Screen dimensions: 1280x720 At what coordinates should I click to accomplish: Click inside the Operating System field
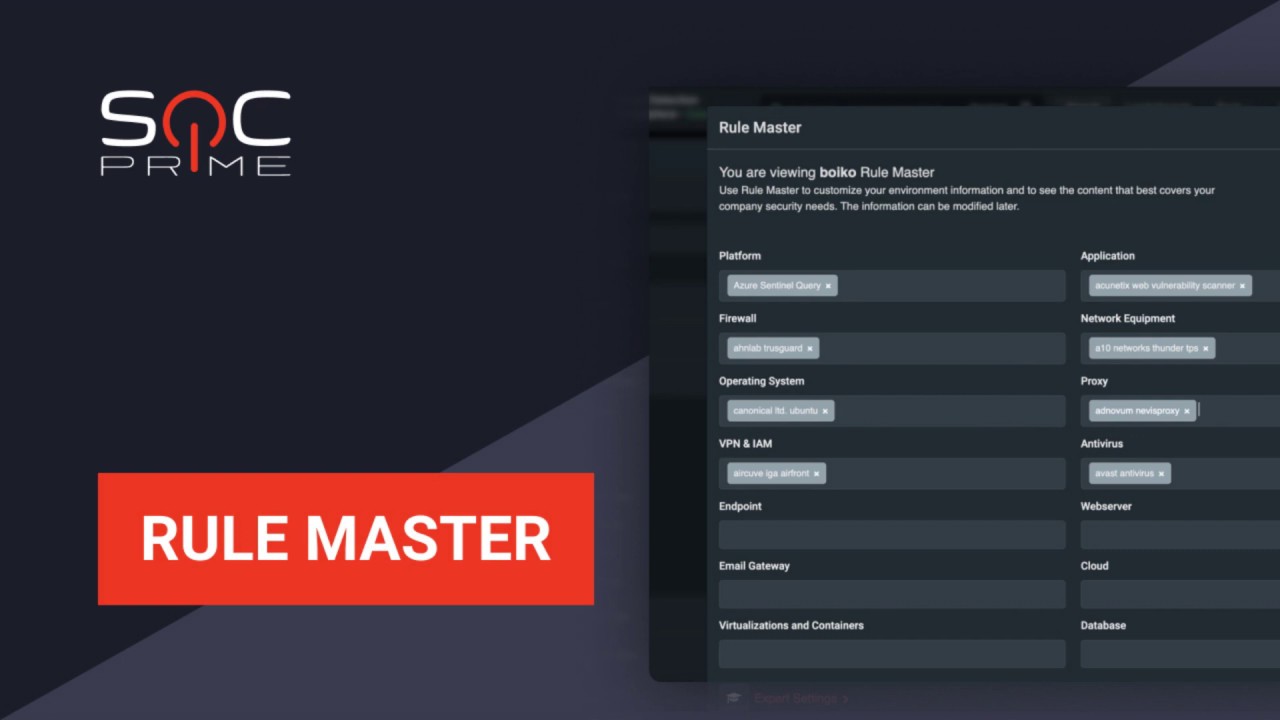pyautogui.click(x=892, y=411)
